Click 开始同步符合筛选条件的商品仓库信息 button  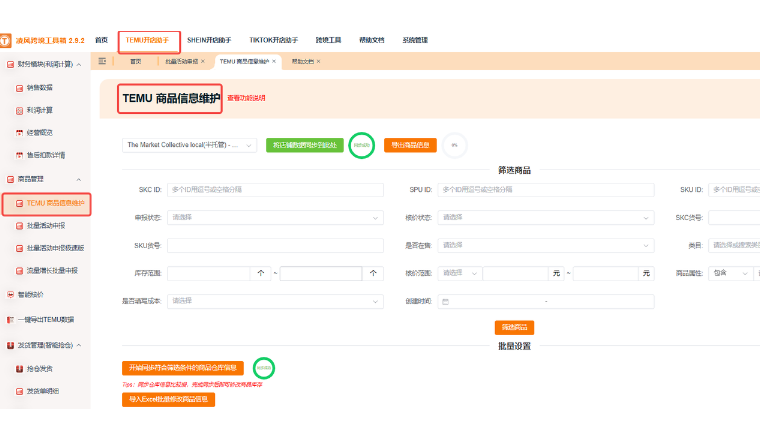(183, 368)
